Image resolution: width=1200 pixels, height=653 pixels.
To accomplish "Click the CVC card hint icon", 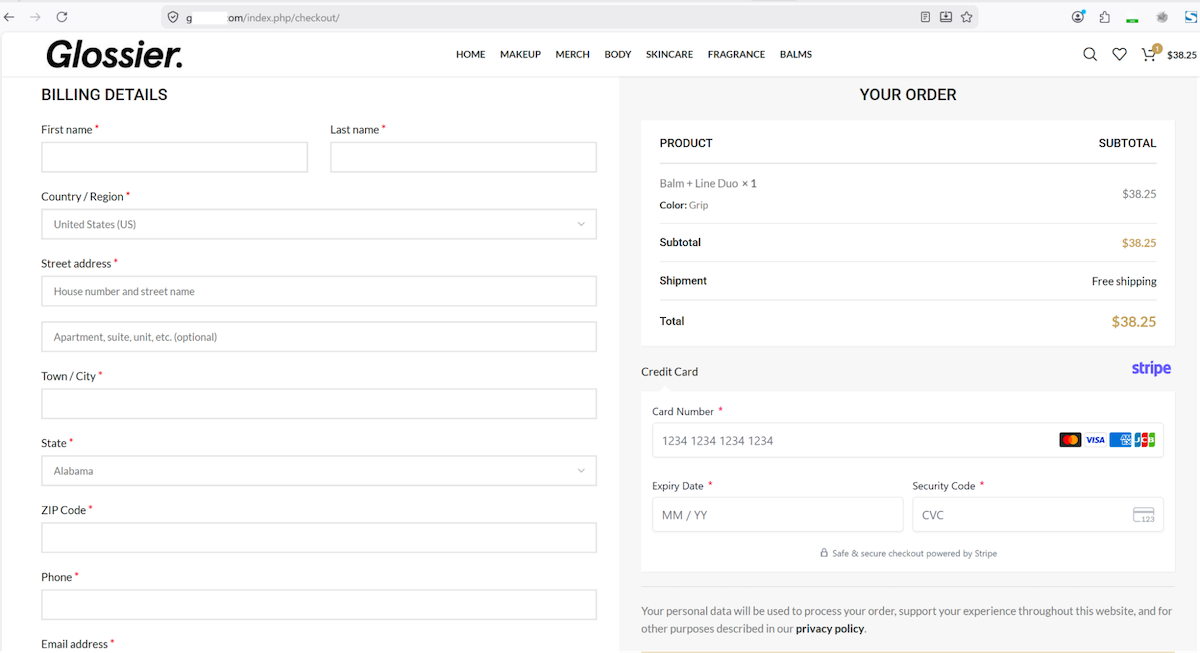I will (1144, 515).
